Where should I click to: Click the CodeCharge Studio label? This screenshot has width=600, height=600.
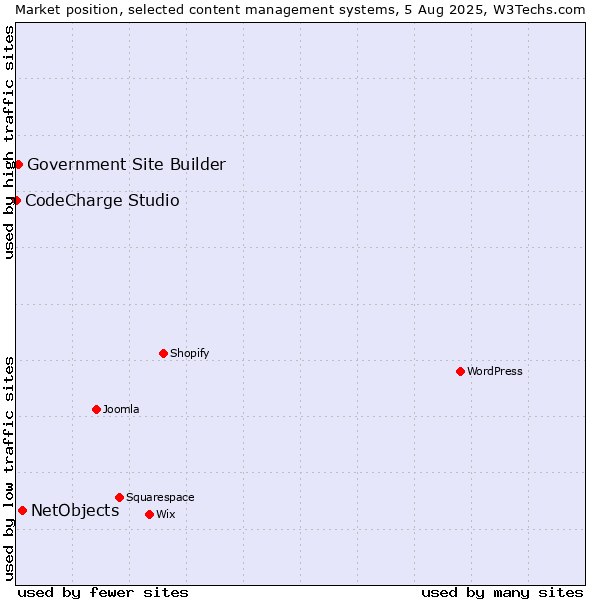coord(103,201)
